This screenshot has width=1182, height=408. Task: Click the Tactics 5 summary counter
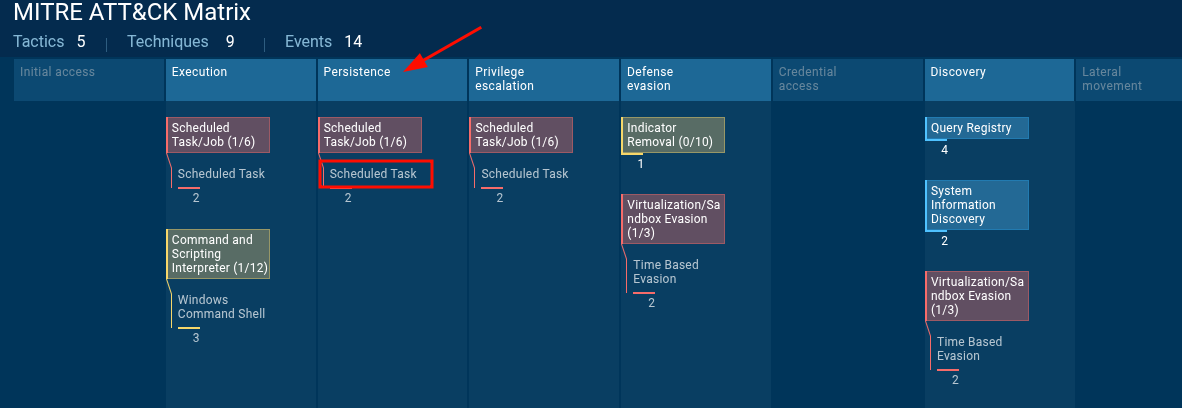50,41
